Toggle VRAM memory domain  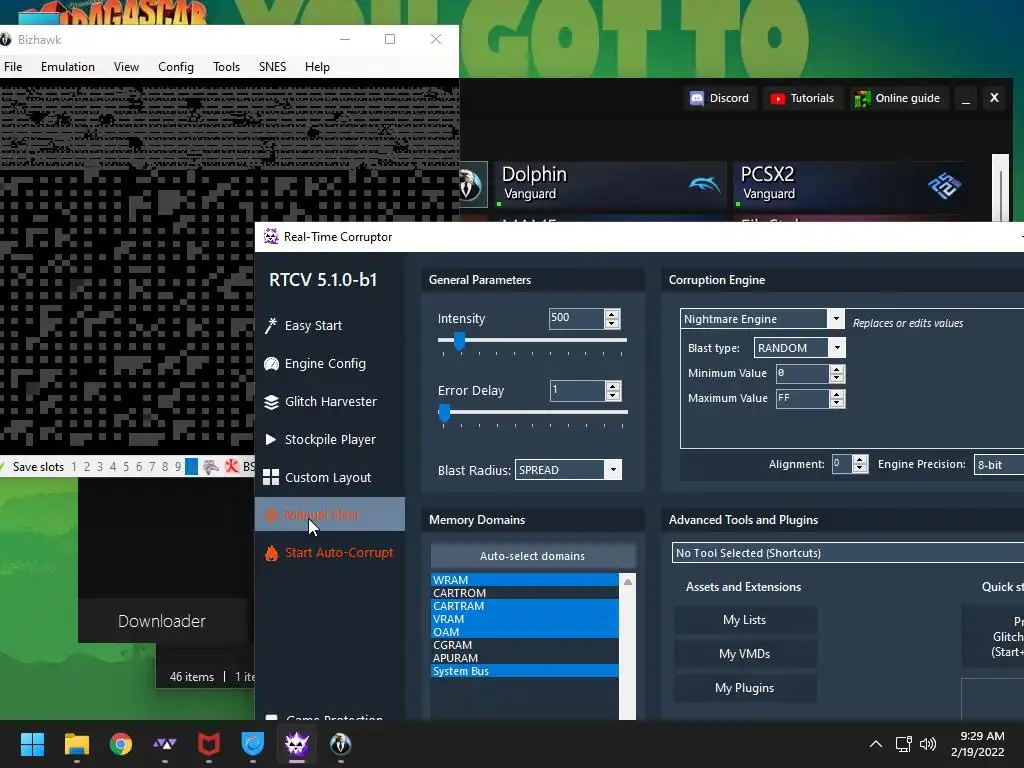[524, 619]
